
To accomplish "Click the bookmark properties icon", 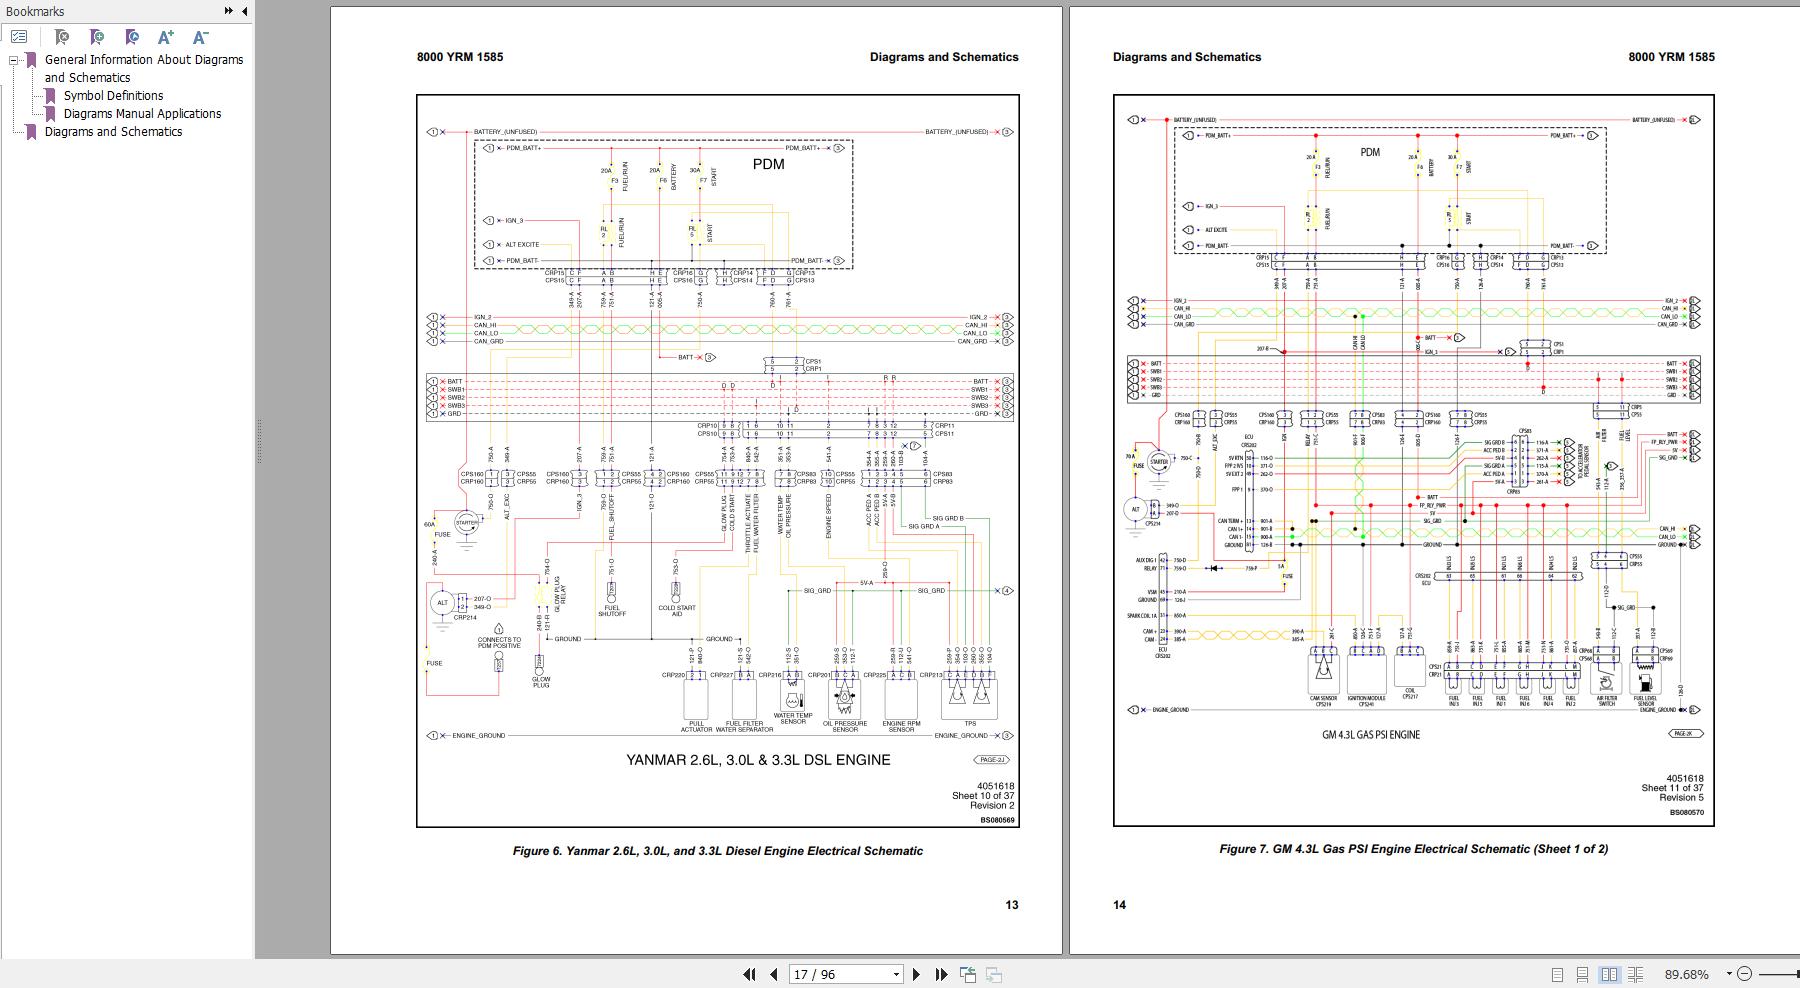I will tap(132, 37).
